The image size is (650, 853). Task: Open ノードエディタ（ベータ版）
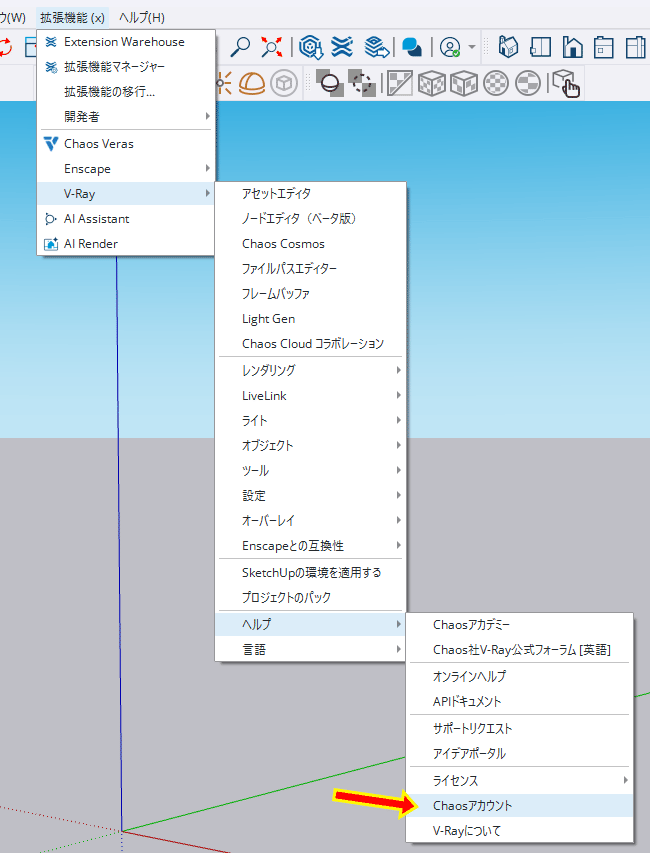point(311,219)
